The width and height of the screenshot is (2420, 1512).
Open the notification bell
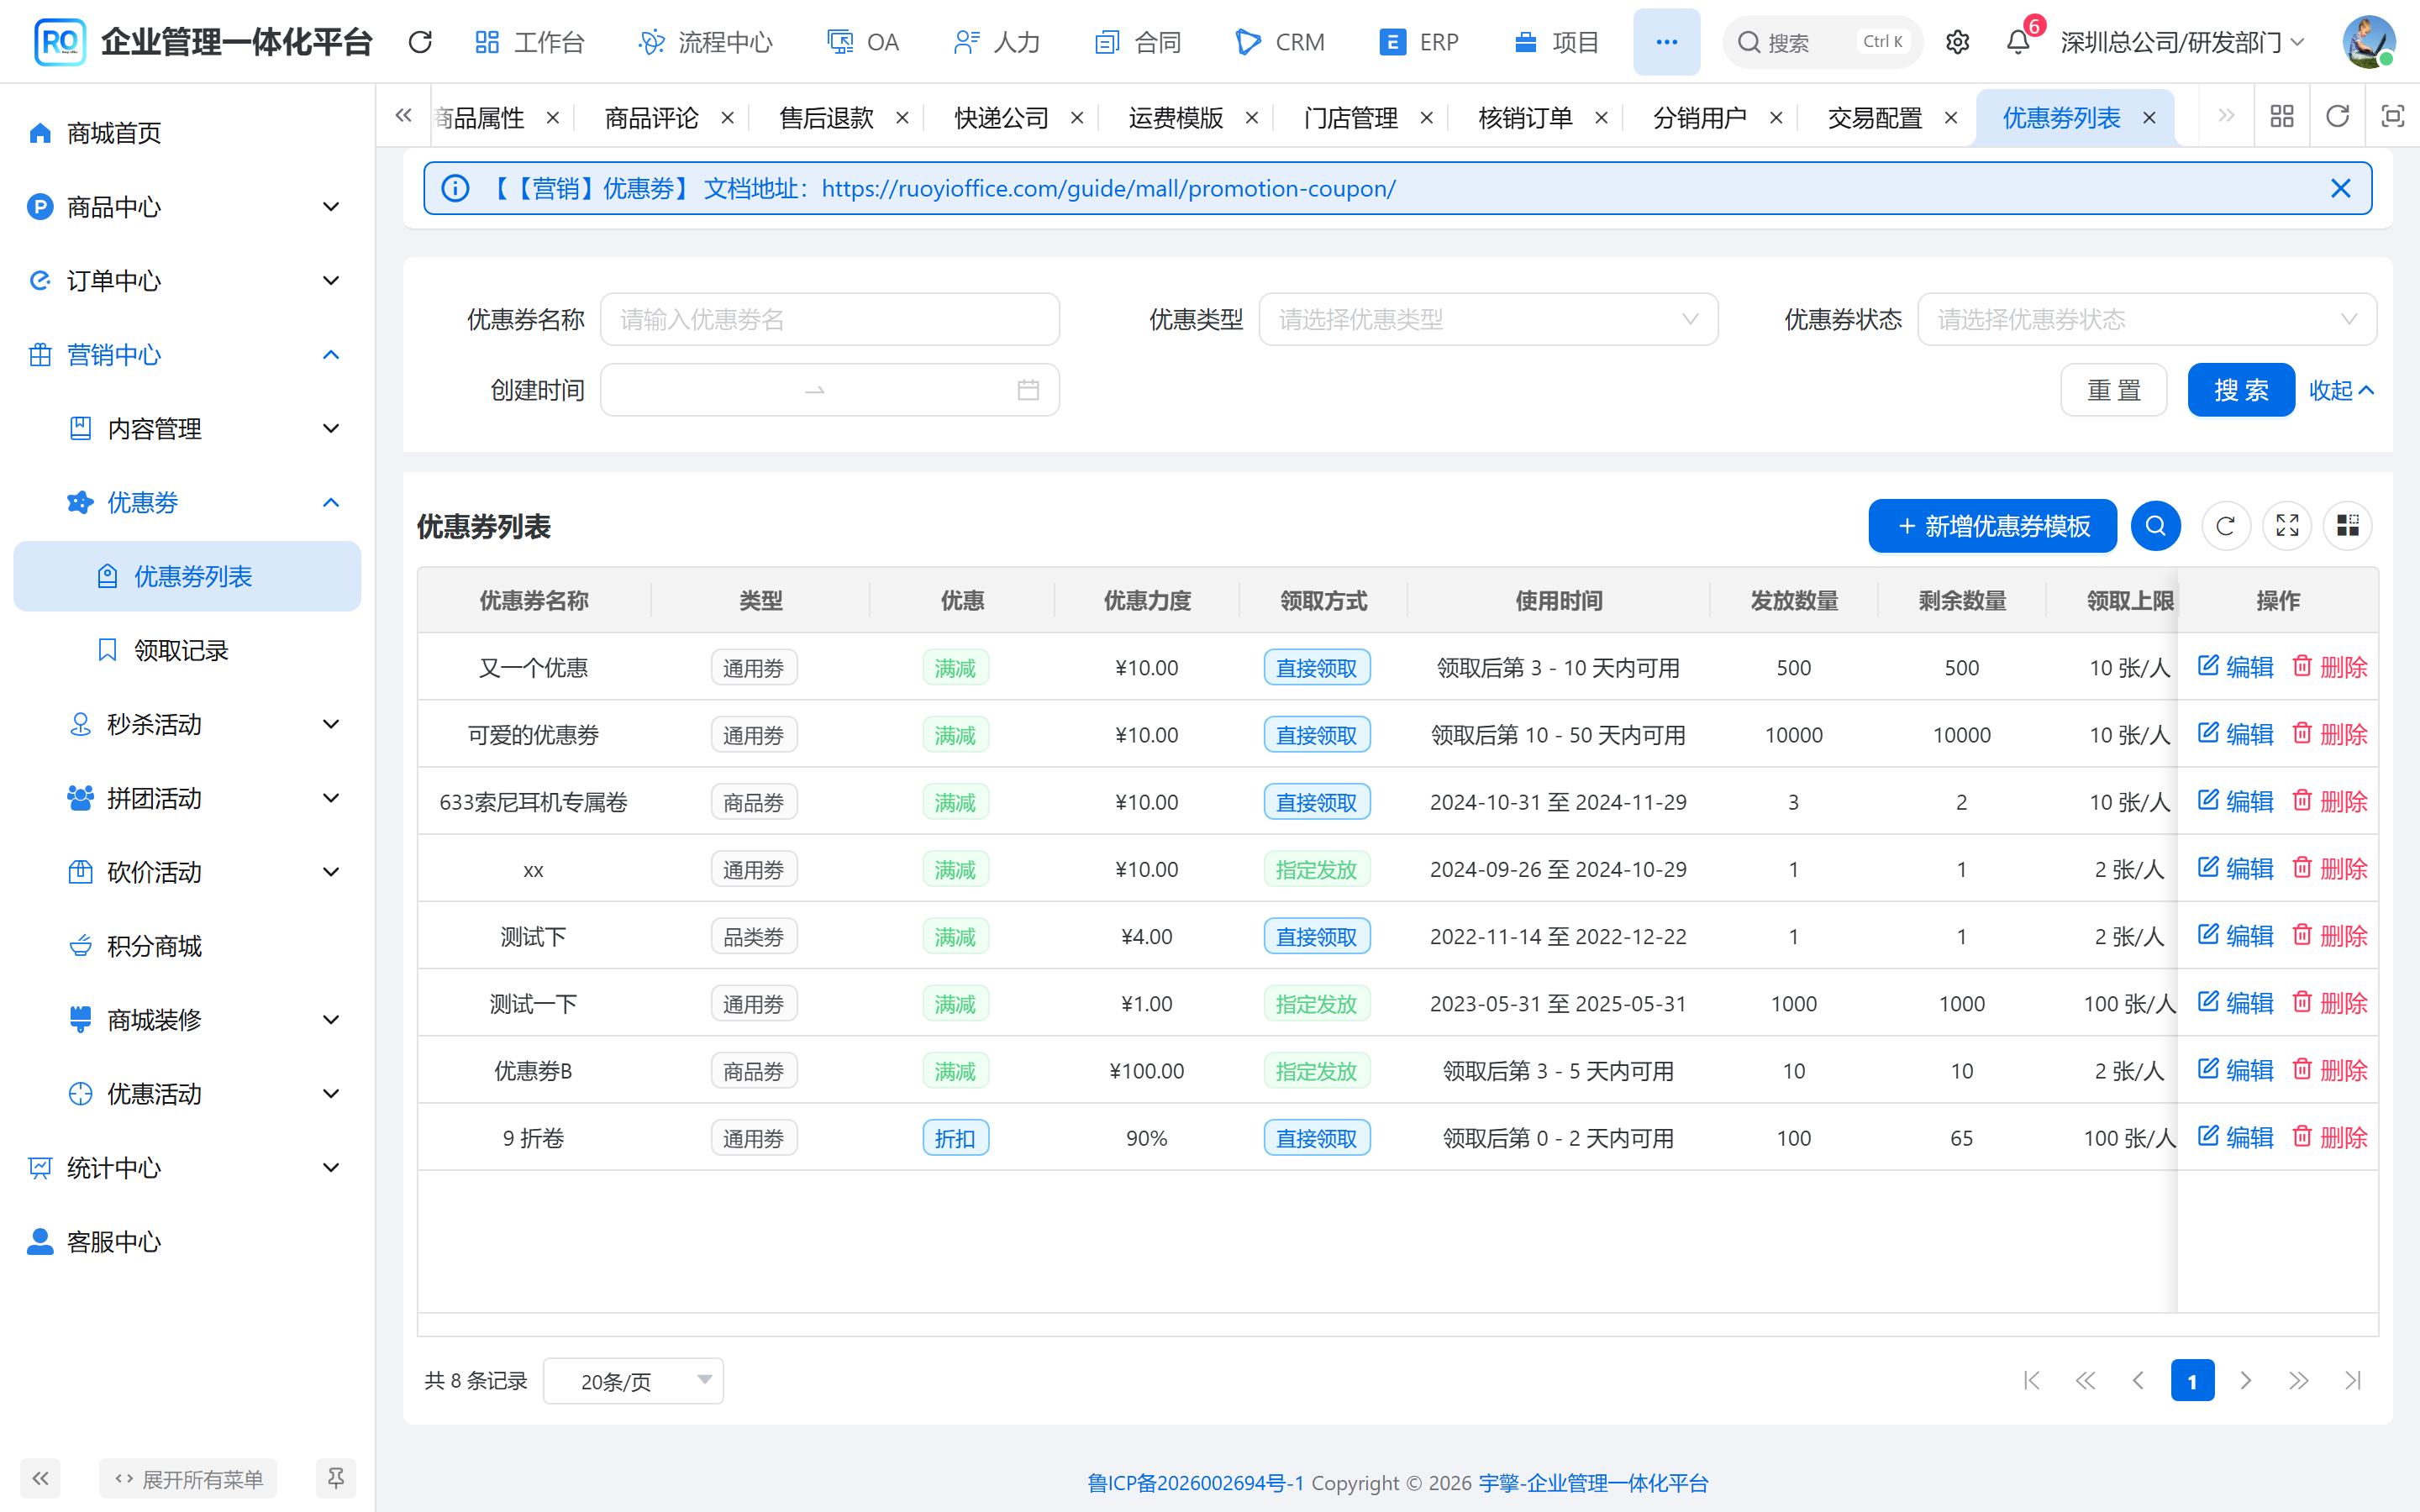pyautogui.click(x=2018, y=42)
